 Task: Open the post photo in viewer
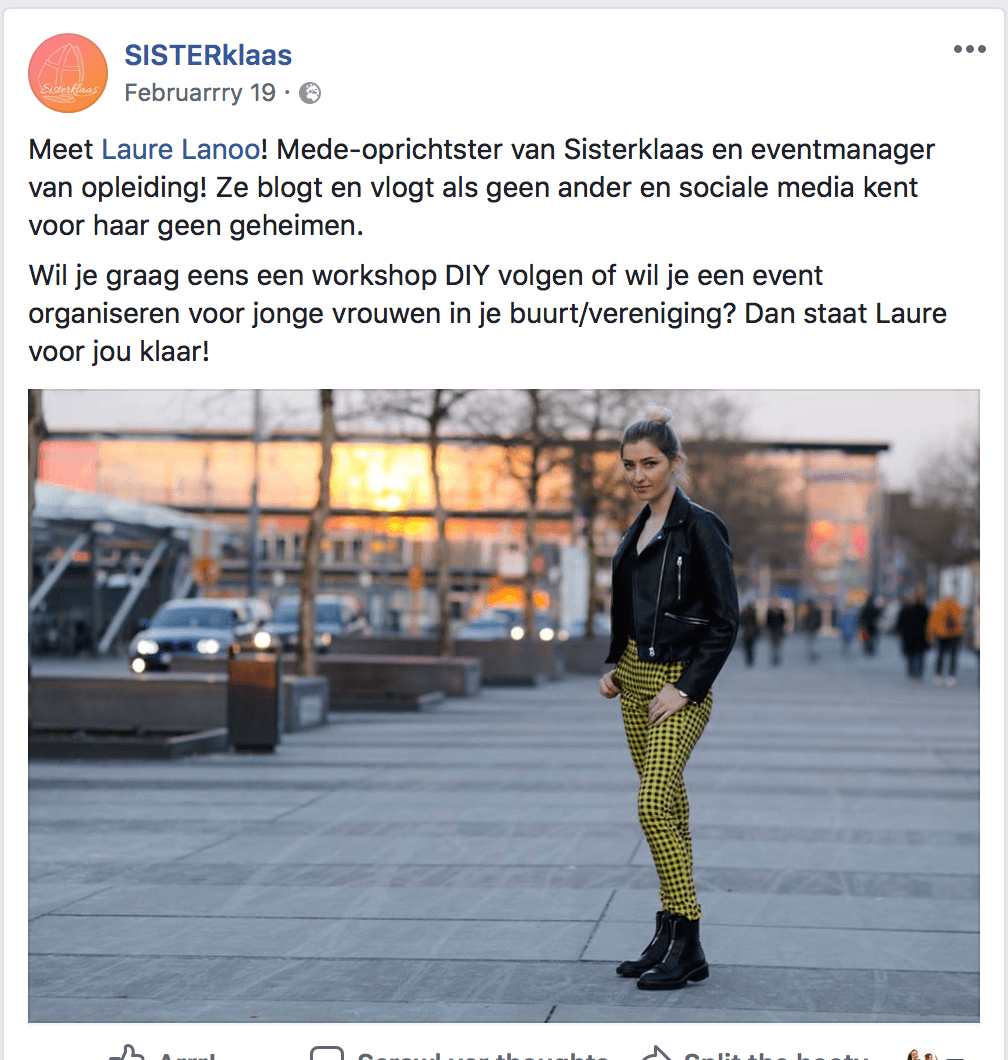tap(504, 706)
